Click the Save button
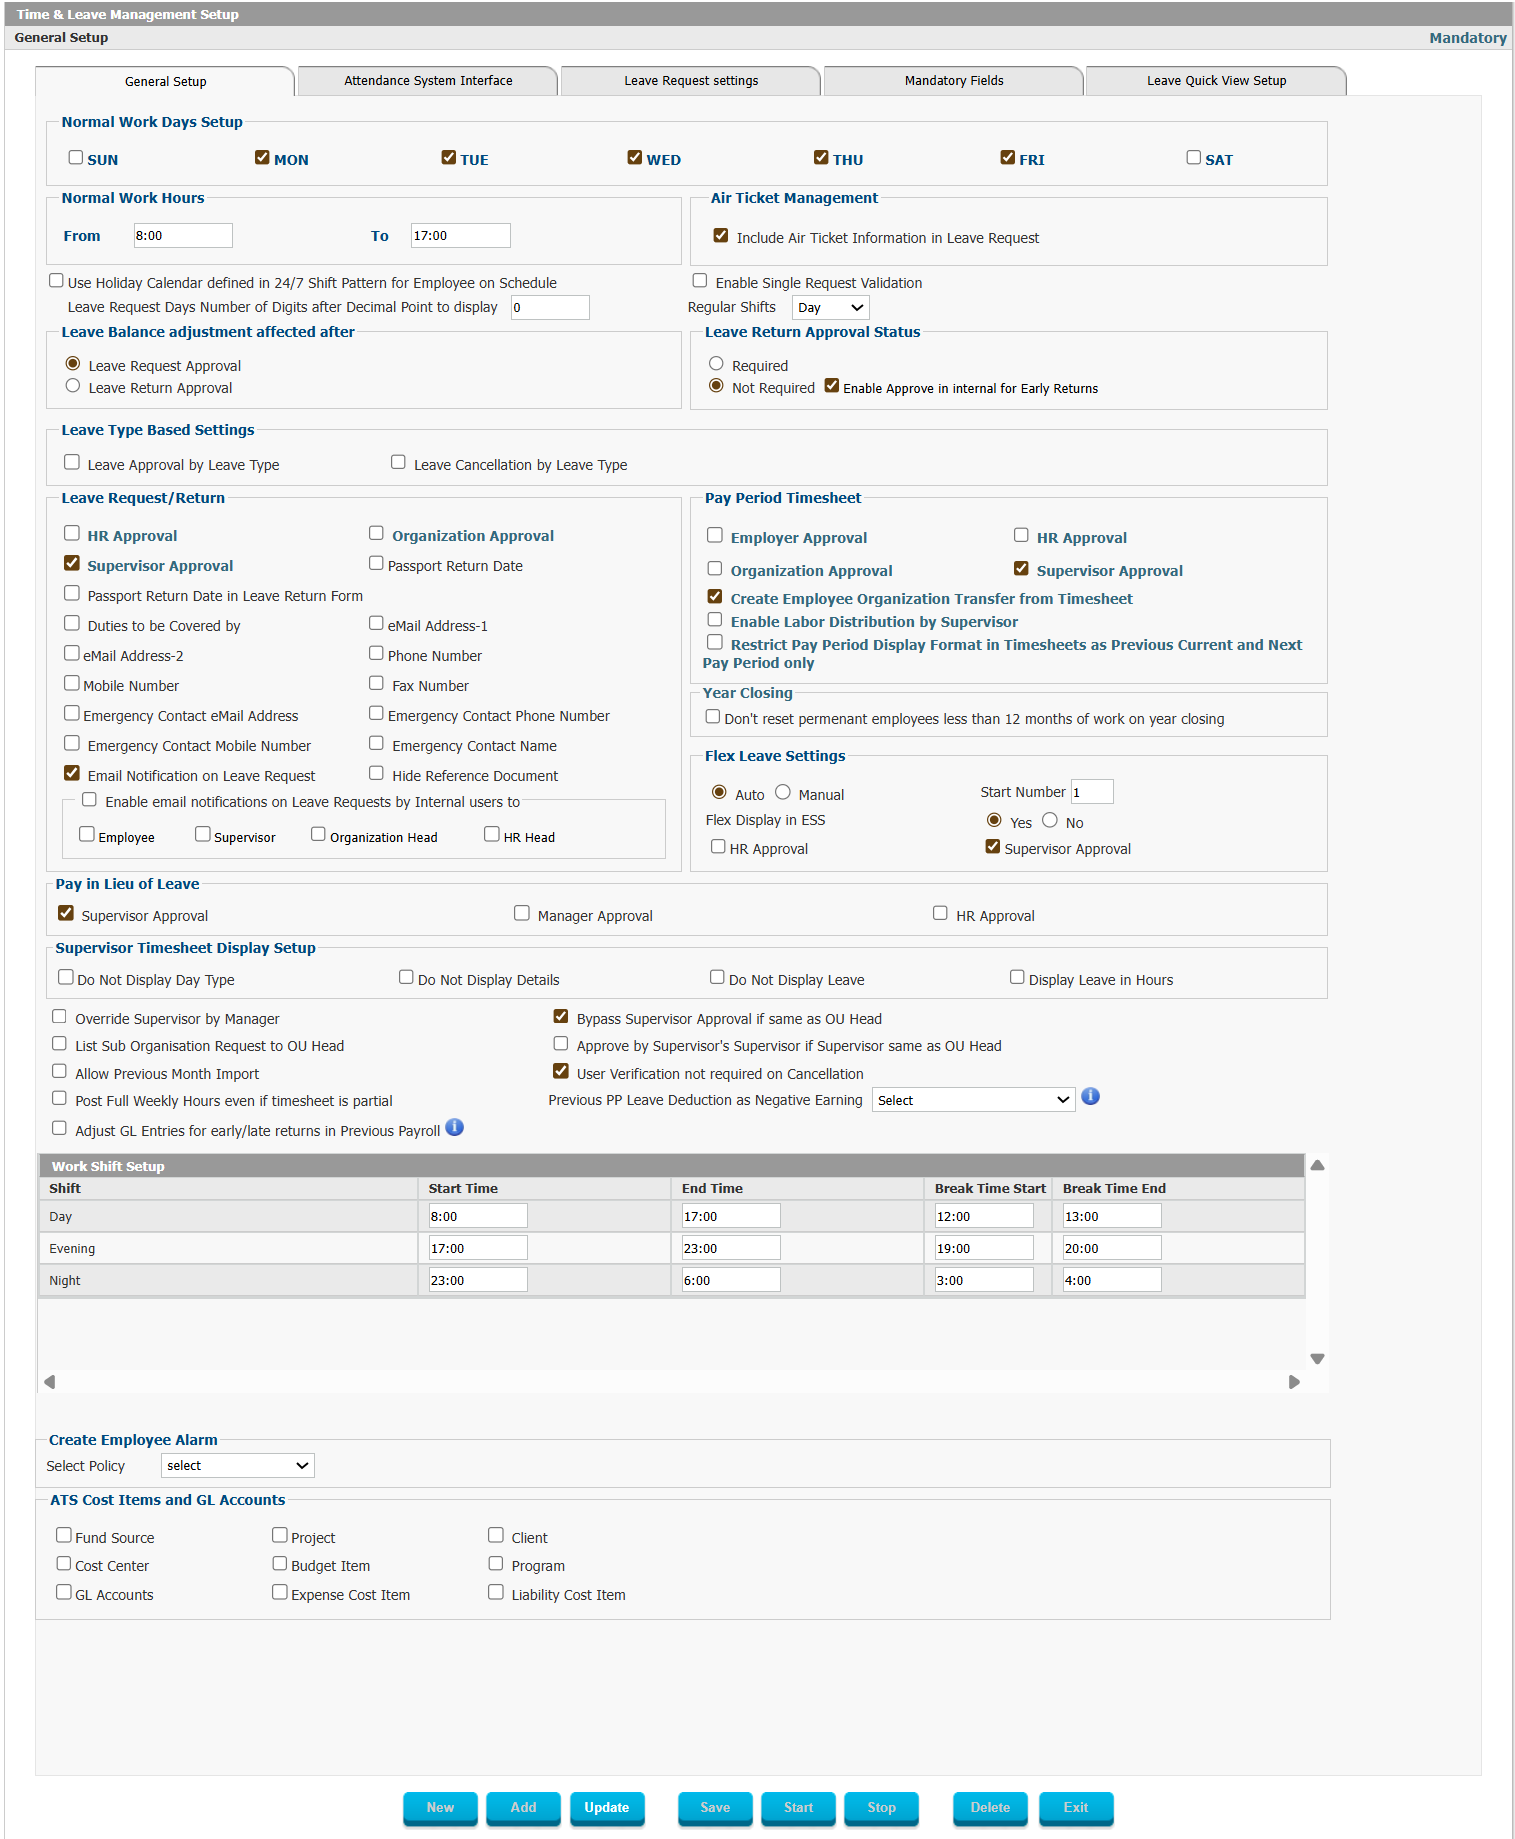 [x=715, y=1807]
